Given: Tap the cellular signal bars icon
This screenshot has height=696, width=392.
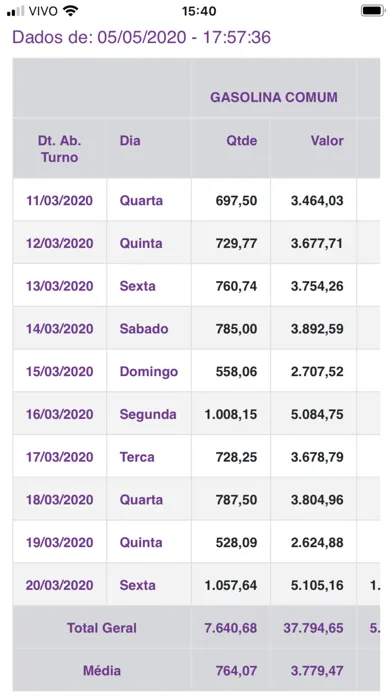Looking at the screenshot, I should (x=16, y=11).
